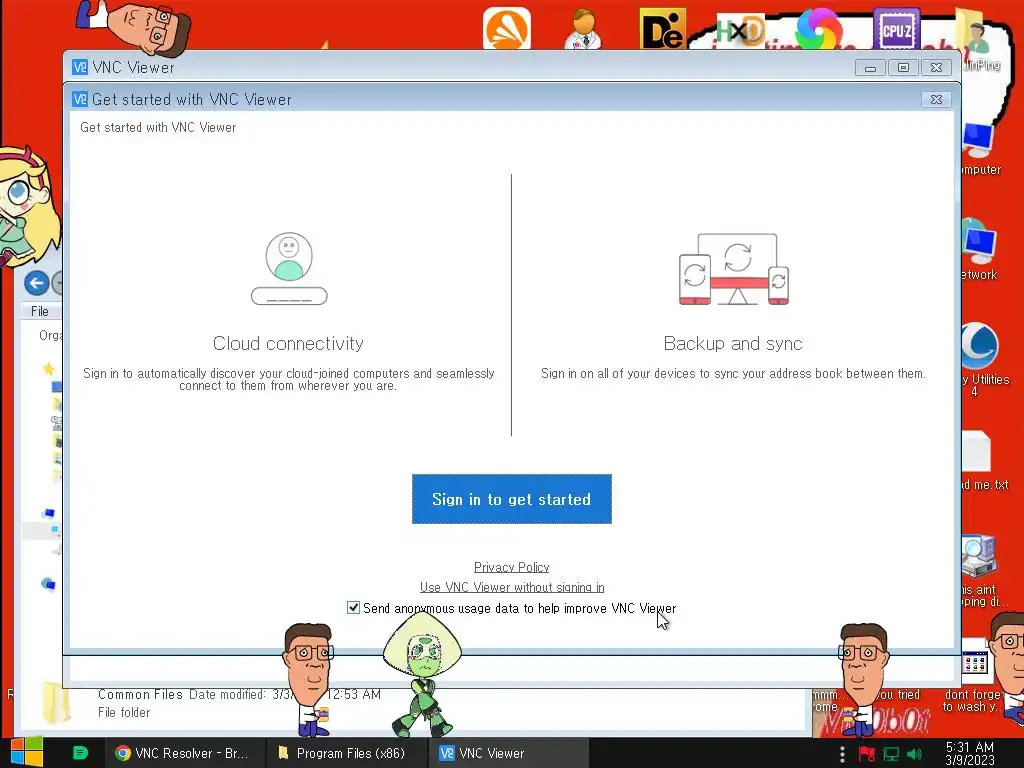The height and width of the screenshot is (768, 1024).
Task: Close the Get started with VNC Viewer dialog
Action: (x=936, y=99)
